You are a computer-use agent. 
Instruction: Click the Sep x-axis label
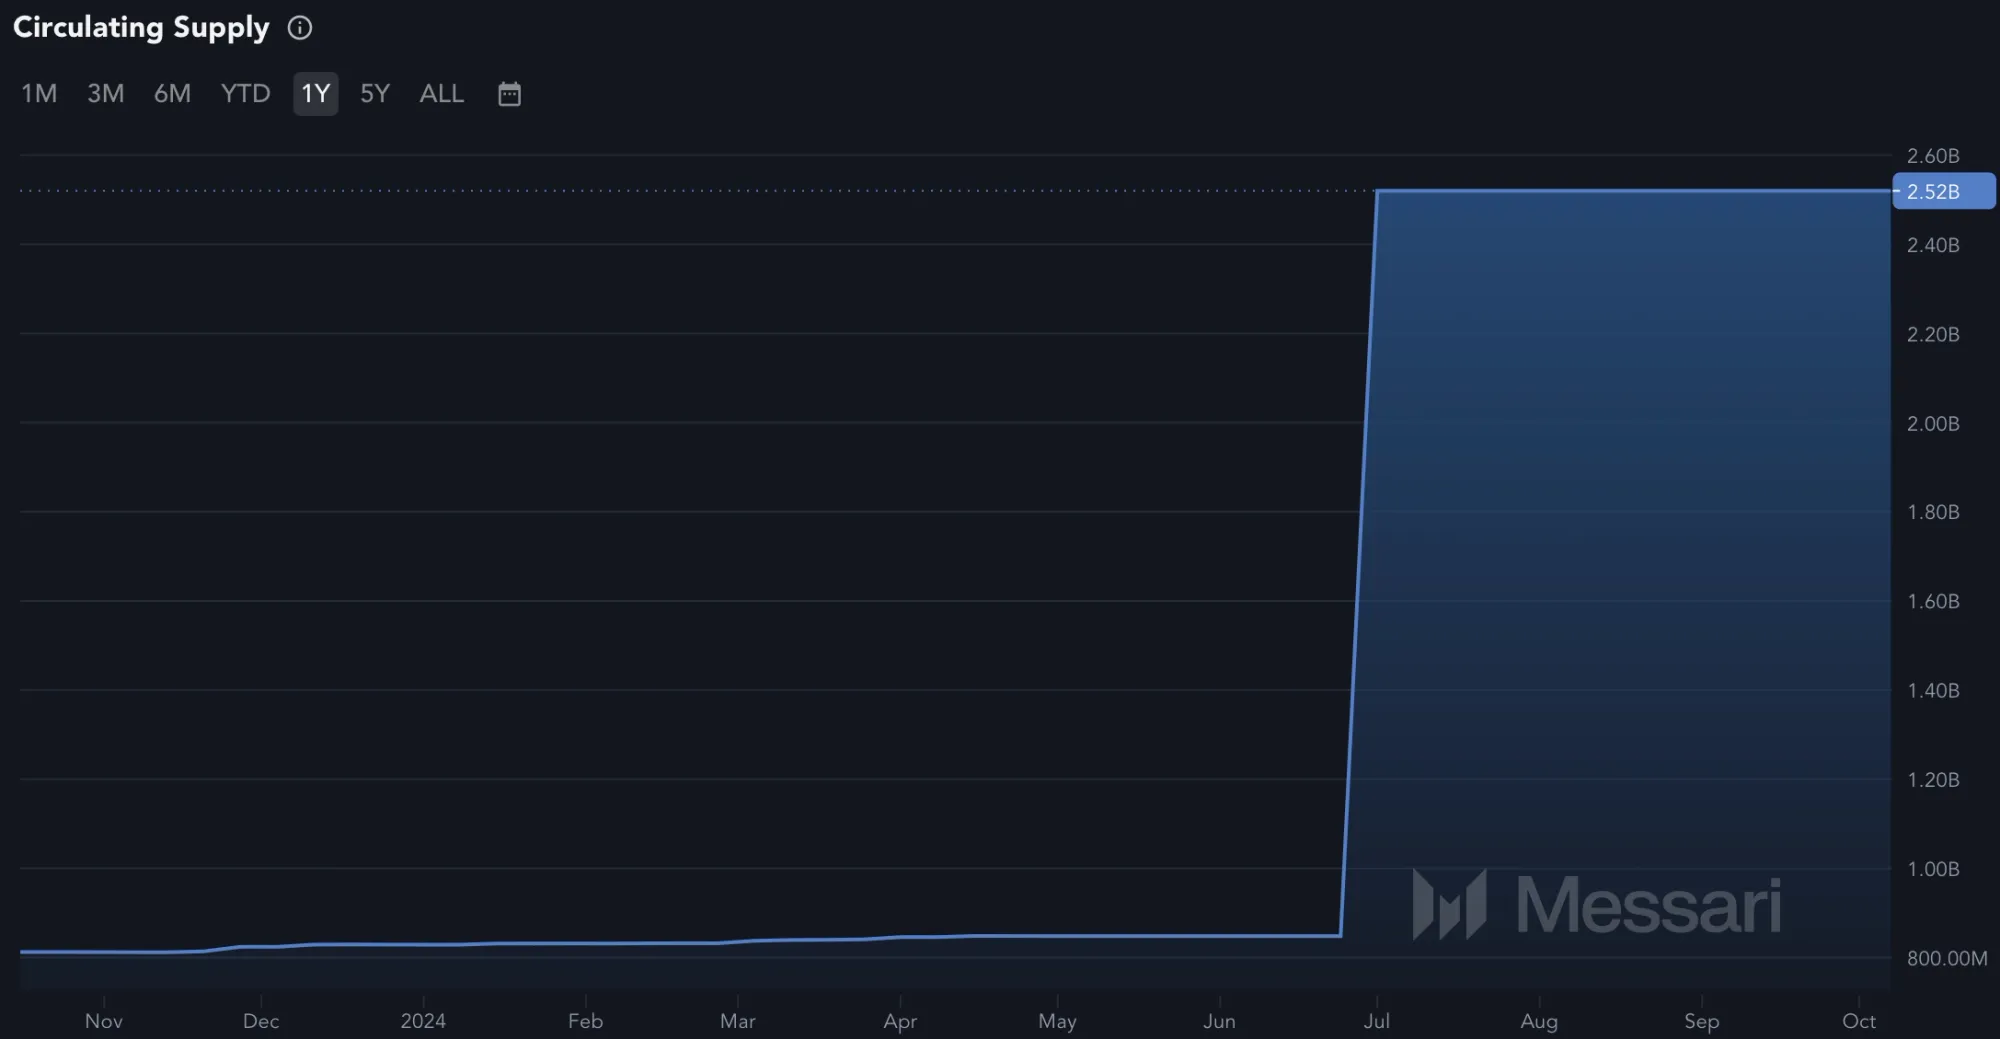pyautogui.click(x=1701, y=1021)
